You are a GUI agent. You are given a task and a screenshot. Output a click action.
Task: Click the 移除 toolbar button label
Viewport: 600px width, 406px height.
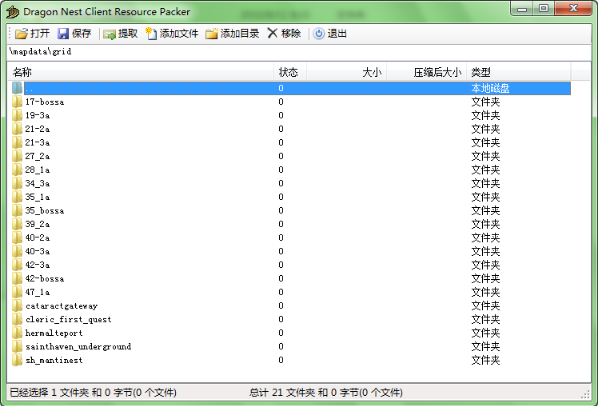pyautogui.click(x=291, y=34)
